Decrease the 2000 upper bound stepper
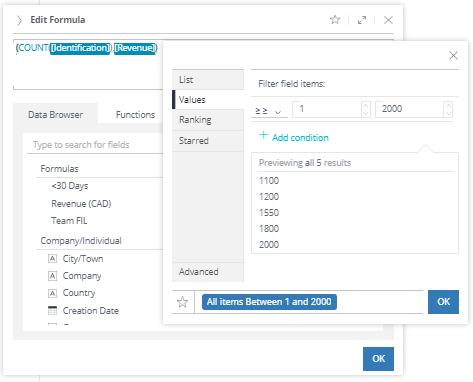The image size is (473, 382). pyautogui.click(x=448, y=113)
